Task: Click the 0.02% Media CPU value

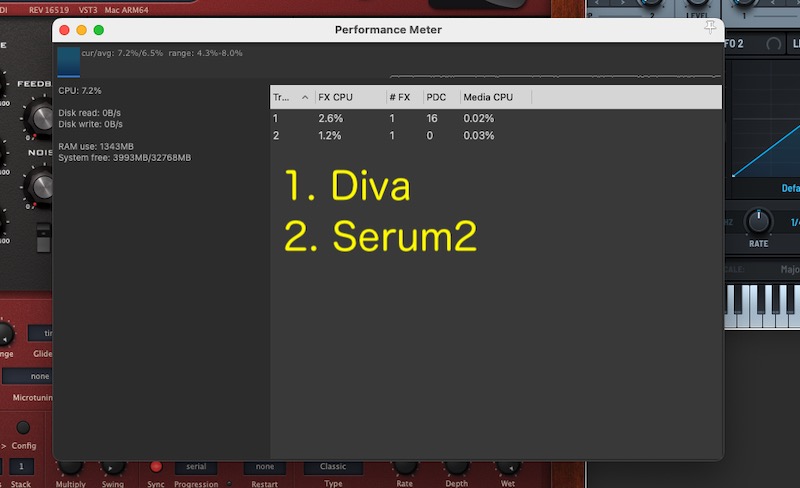Action: (x=479, y=118)
